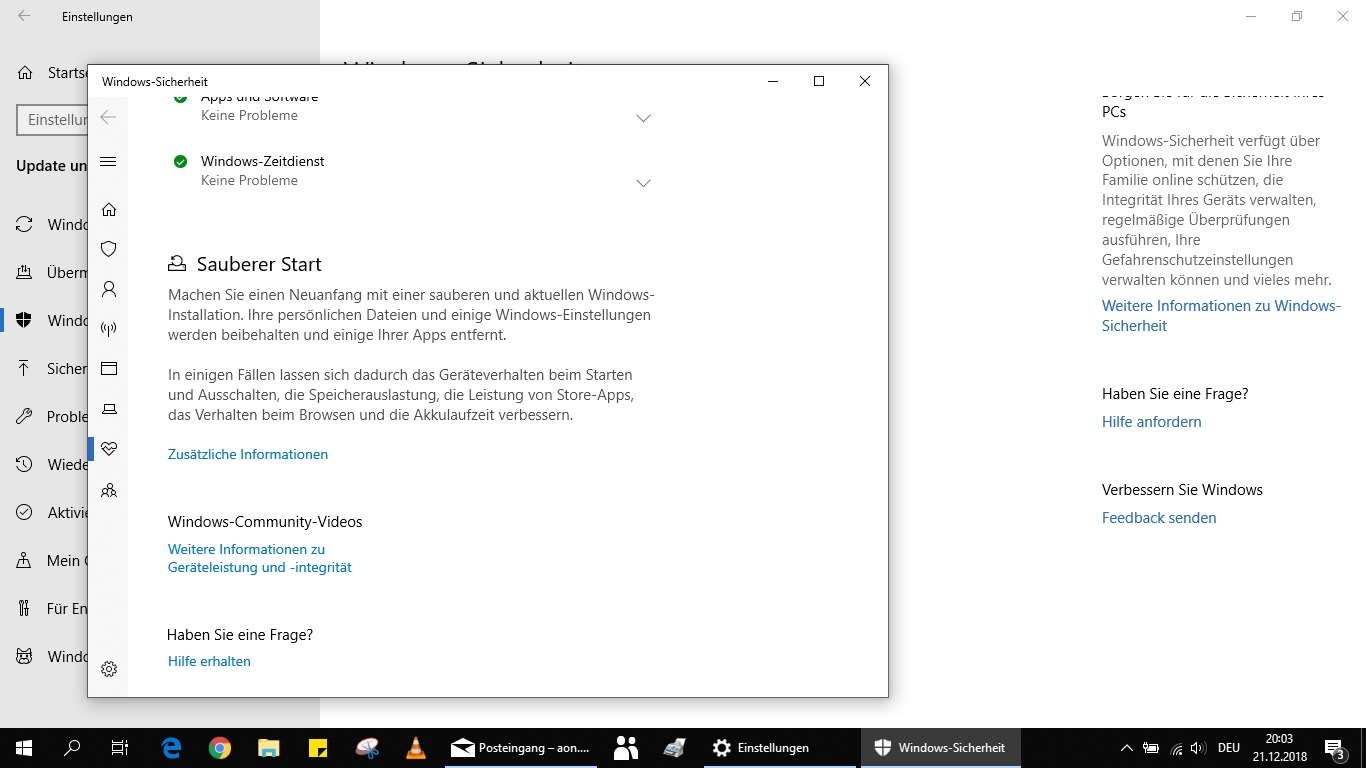This screenshot has width=1366, height=768.
Task: Open the hamburger menu in Windows-Sicherheit
Action: [109, 162]
